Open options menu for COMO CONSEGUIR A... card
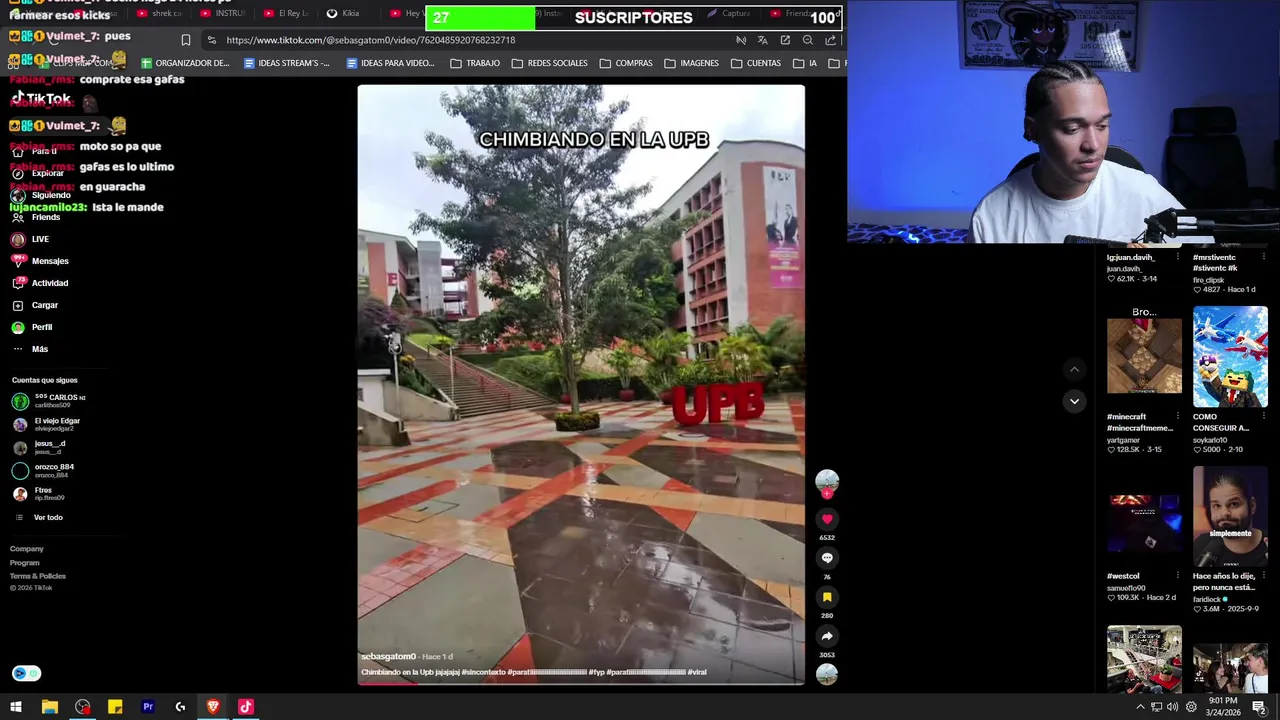 1263,417
